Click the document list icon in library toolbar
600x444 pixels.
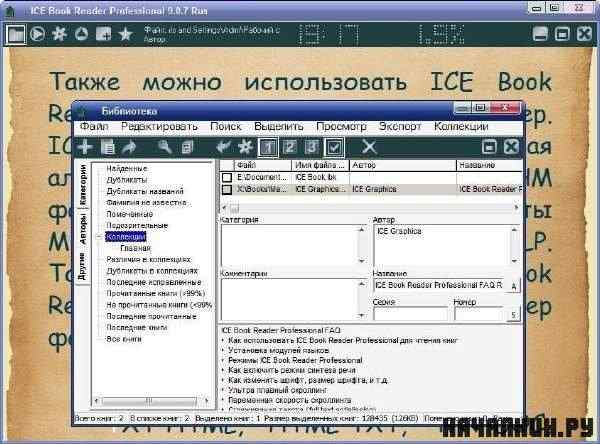(108, 147)
